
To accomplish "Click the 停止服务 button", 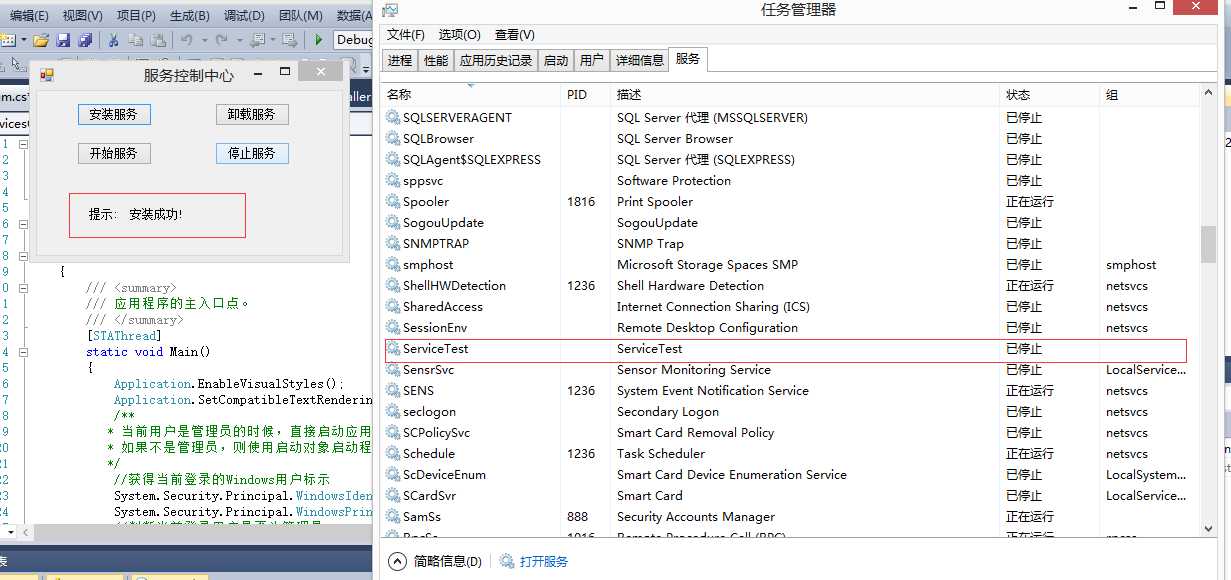I will point(252,153).
